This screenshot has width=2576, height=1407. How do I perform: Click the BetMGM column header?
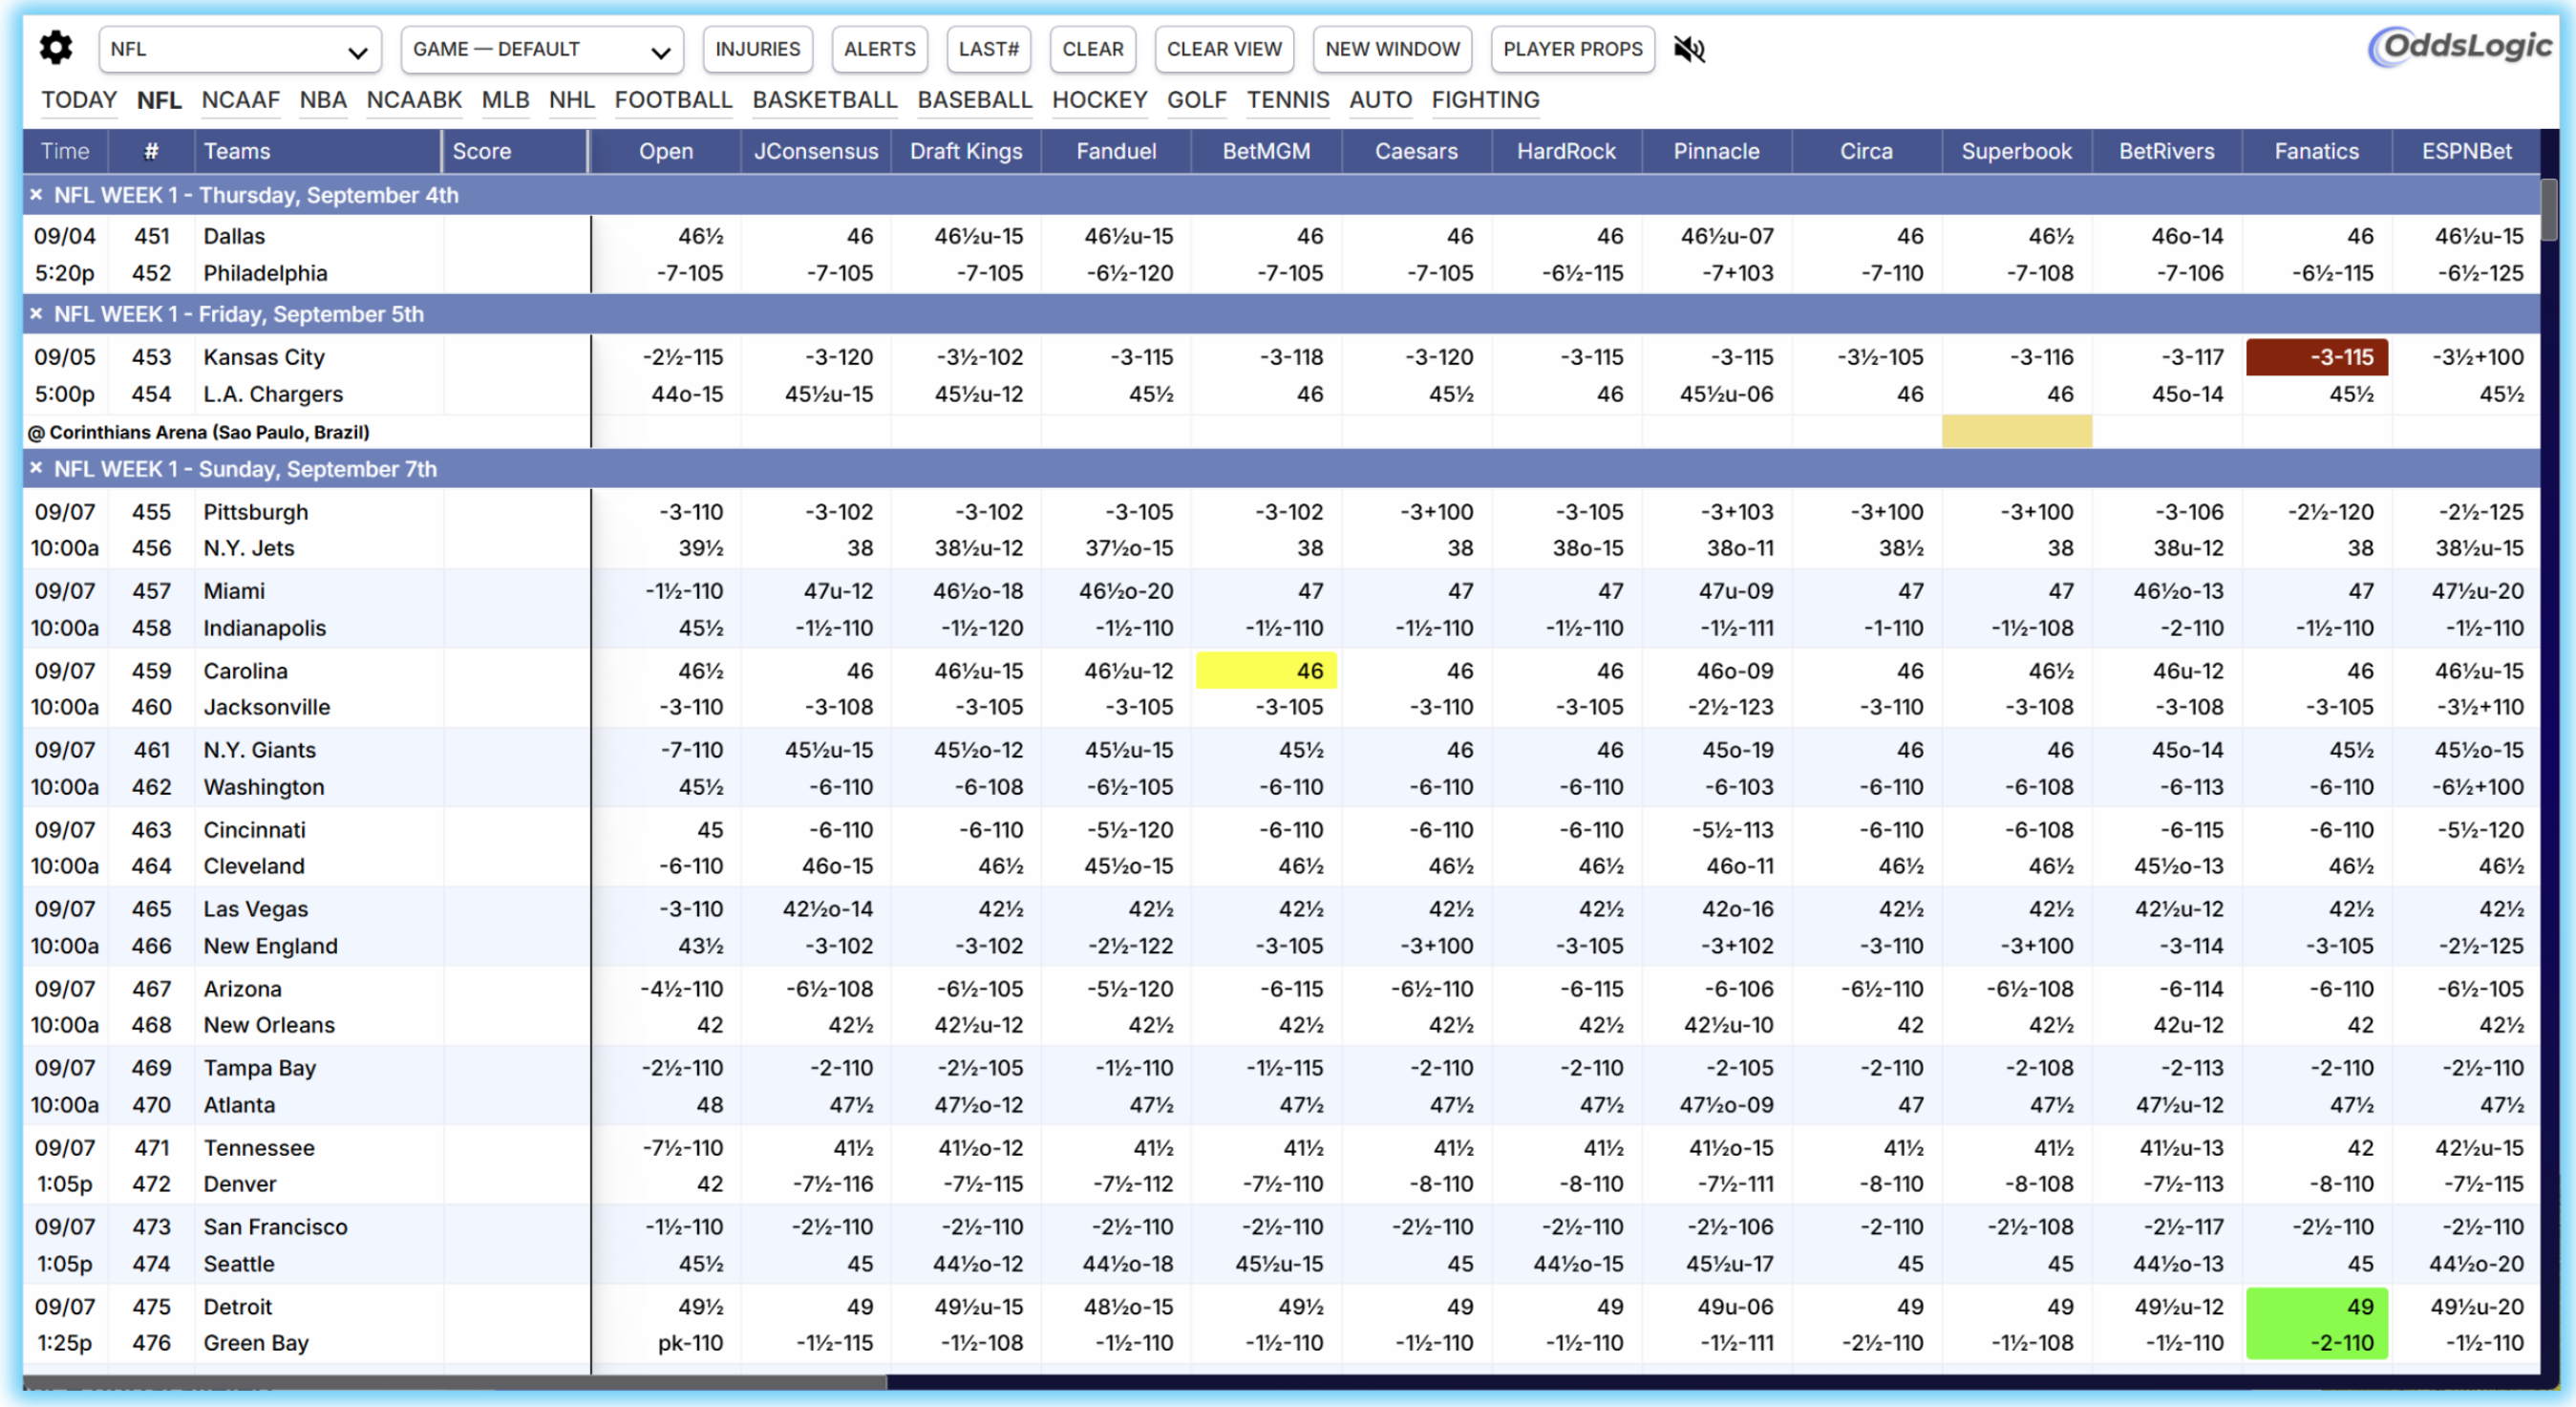[1266, 151]
